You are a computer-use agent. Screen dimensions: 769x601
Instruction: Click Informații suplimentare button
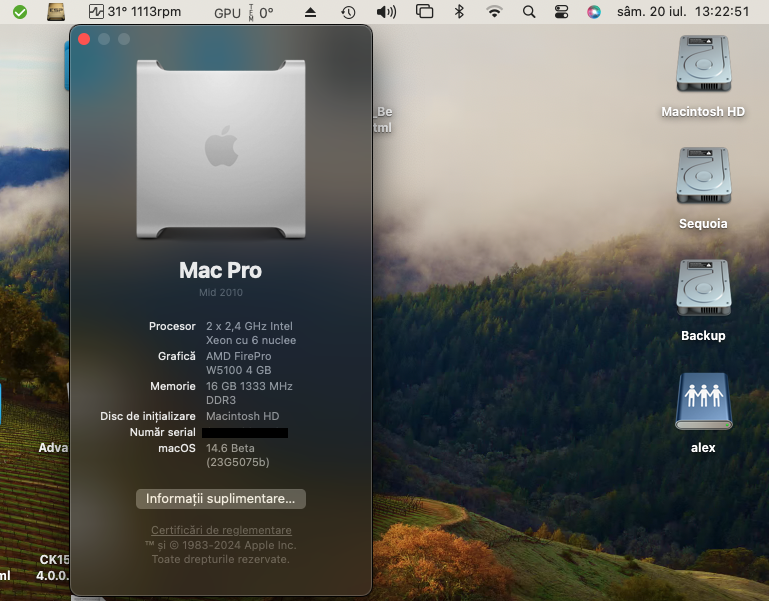click(221, 498)
